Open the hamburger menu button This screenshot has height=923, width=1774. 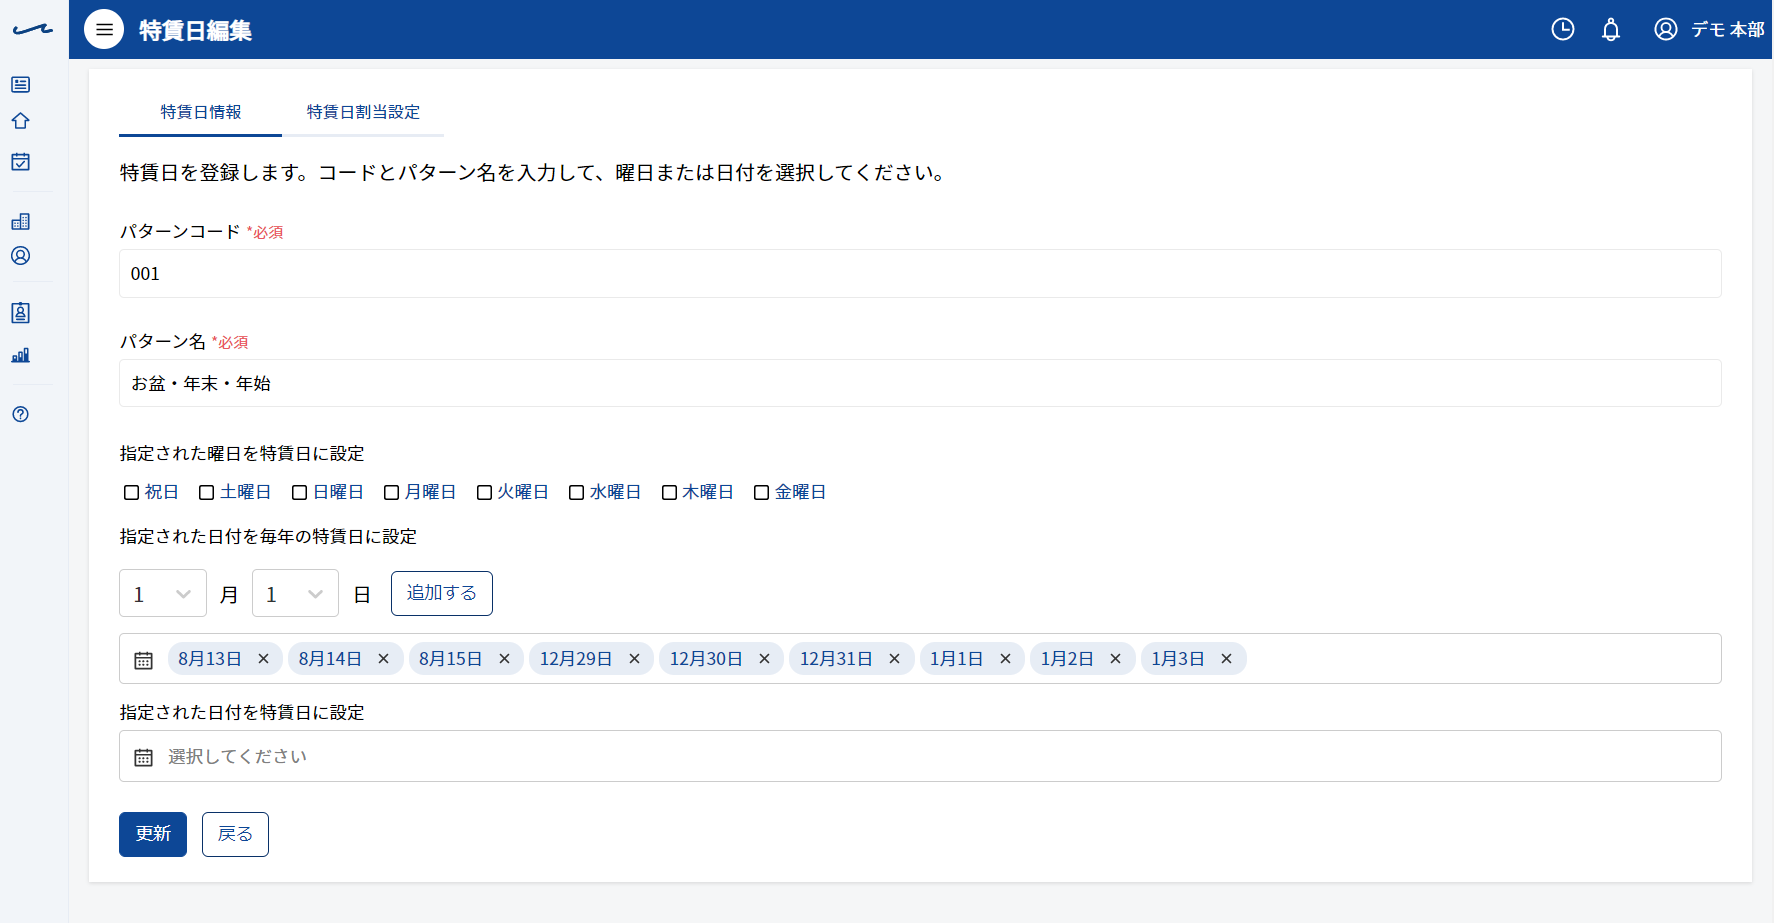pos(104,30)
